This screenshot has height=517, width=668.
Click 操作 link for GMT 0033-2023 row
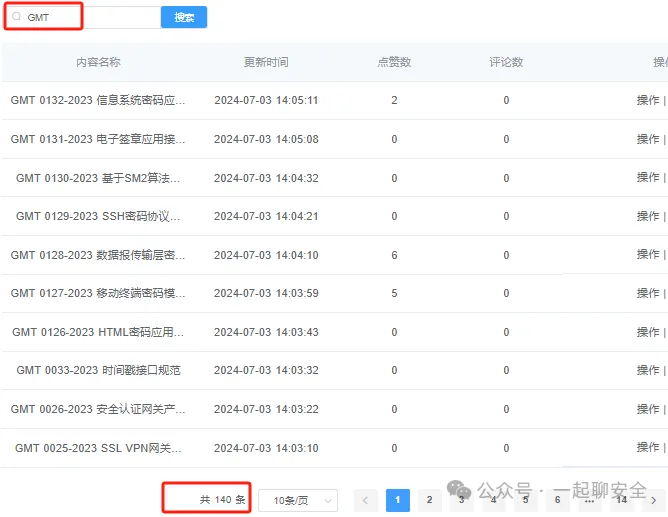[648, 370]
